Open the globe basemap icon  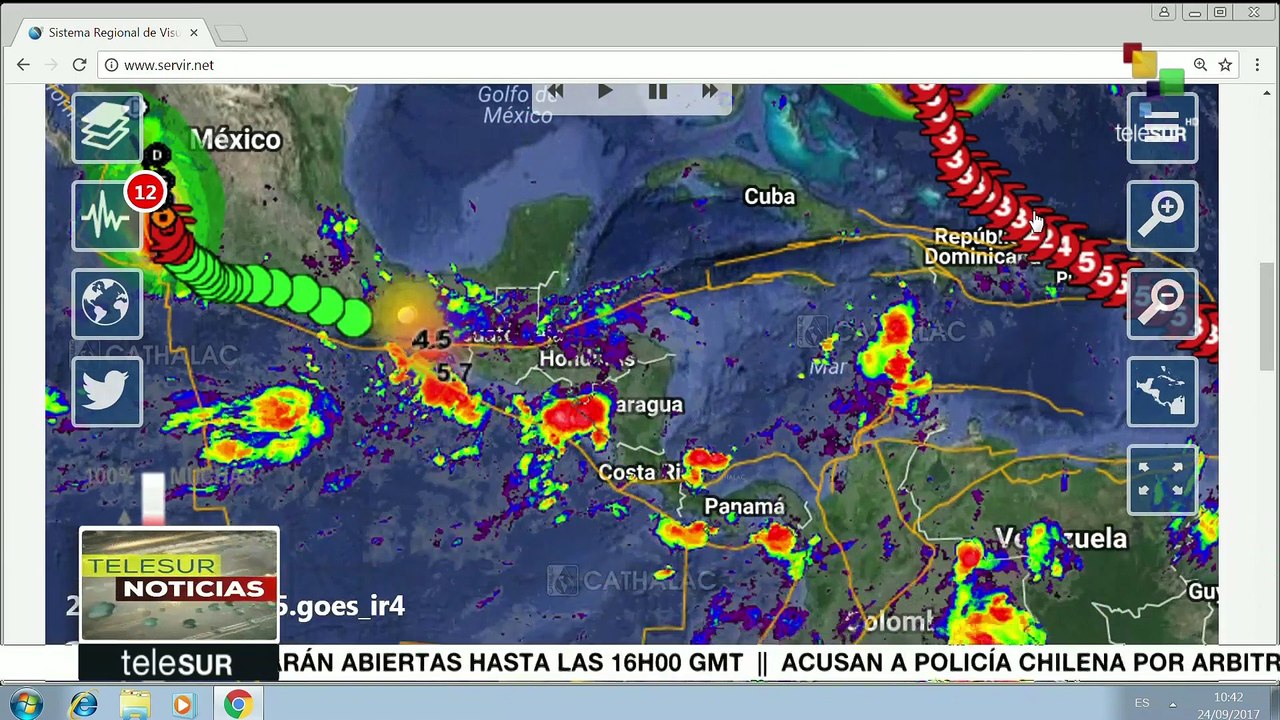click(107, 303)
